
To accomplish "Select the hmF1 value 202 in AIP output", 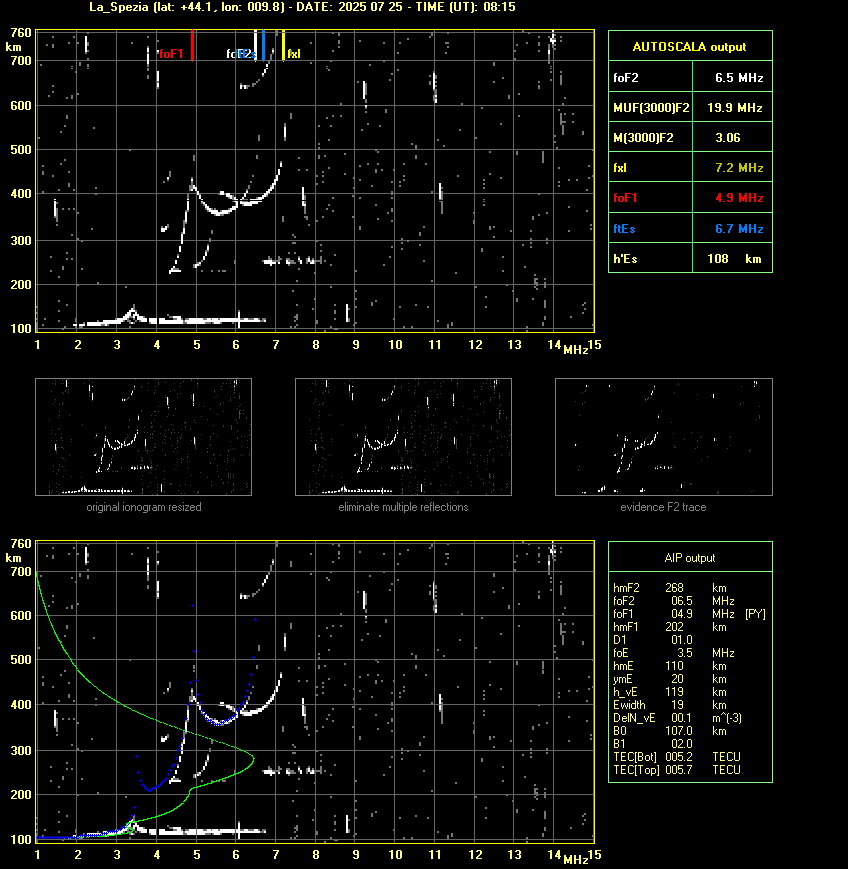I will [675, 627].
